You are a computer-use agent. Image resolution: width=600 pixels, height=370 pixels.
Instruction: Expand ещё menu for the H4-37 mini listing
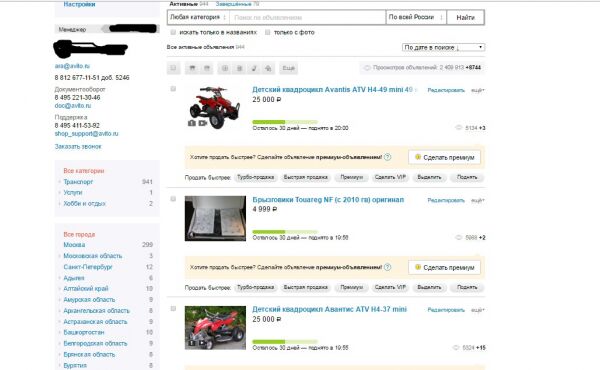click(478, 310)
